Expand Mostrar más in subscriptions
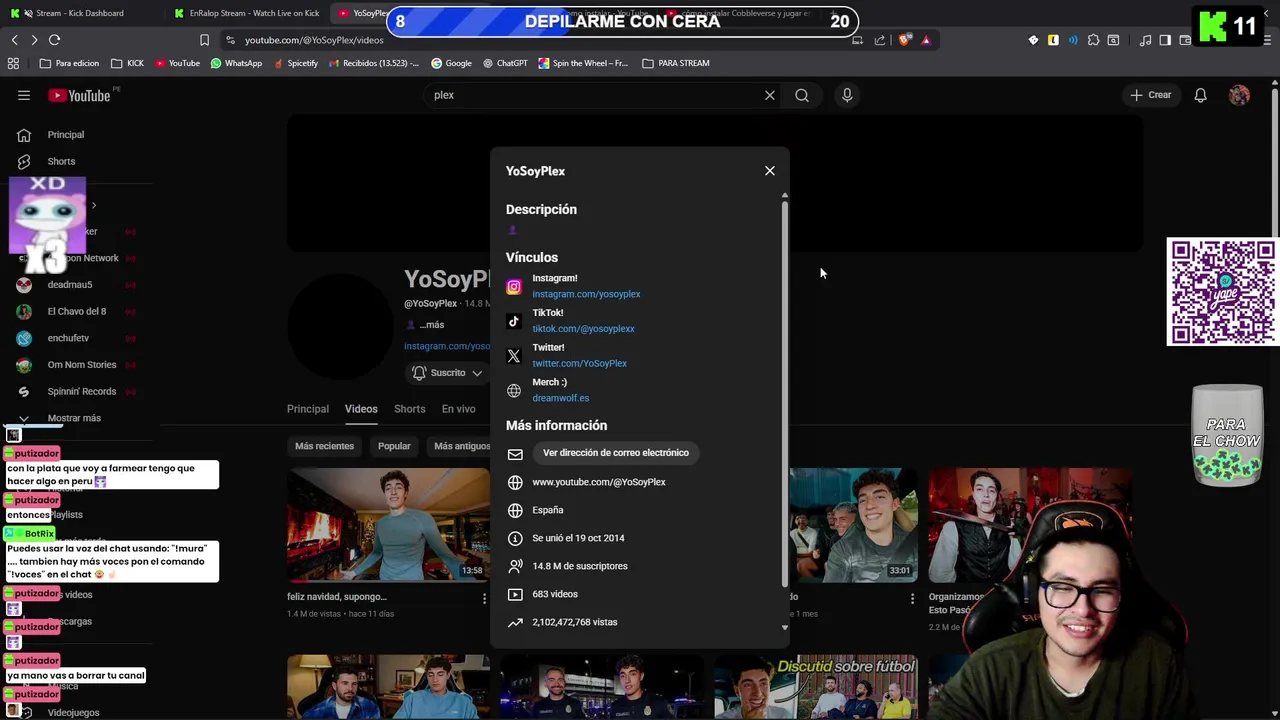1280x720 pixels. 74,418
